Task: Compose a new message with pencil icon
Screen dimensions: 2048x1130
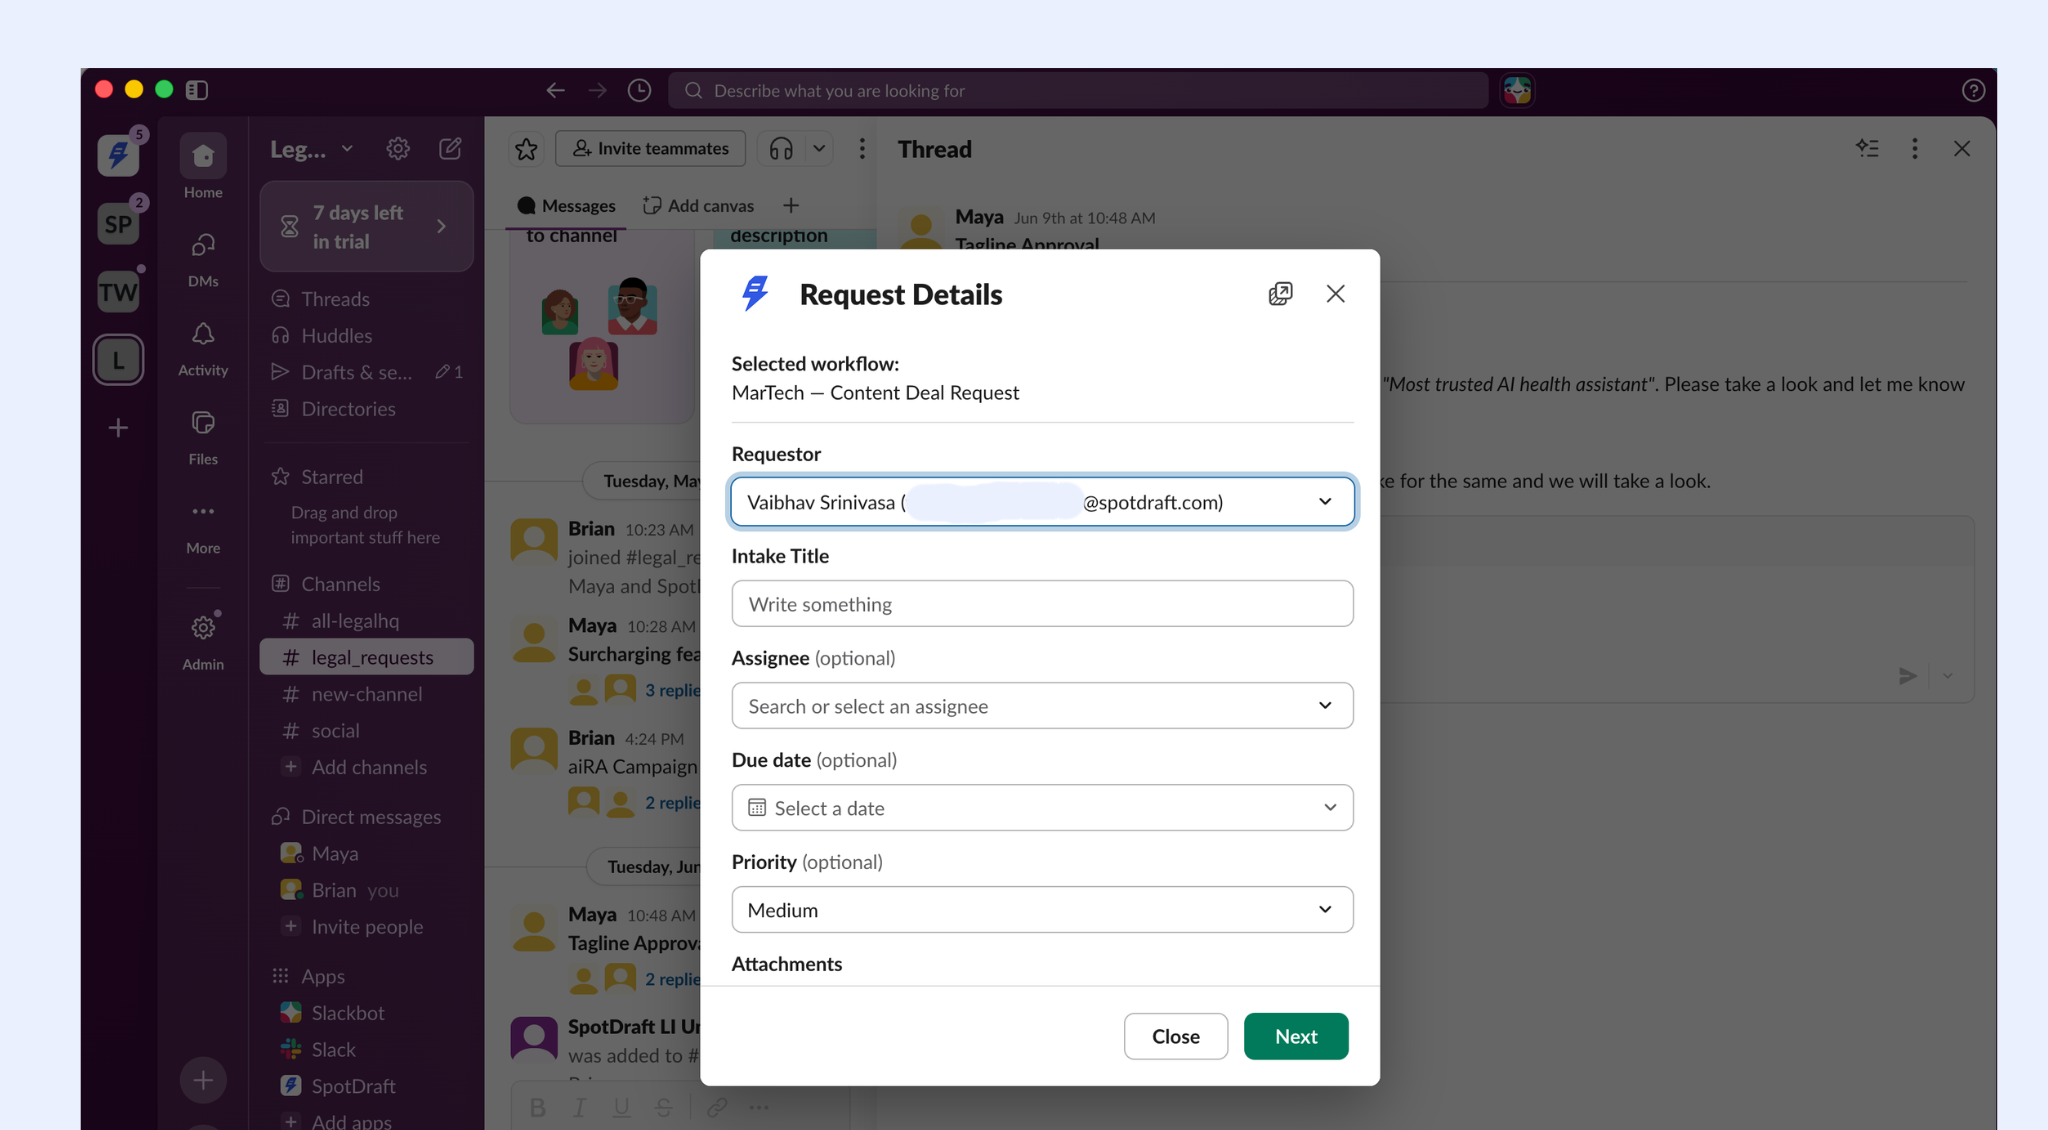Action: [451, 149]
